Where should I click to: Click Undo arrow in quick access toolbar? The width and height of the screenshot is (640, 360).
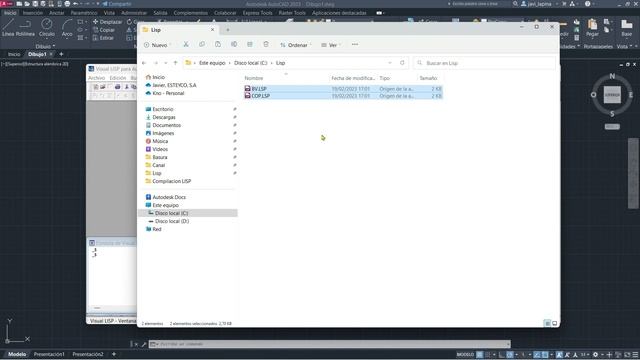[x=76, y=4]
